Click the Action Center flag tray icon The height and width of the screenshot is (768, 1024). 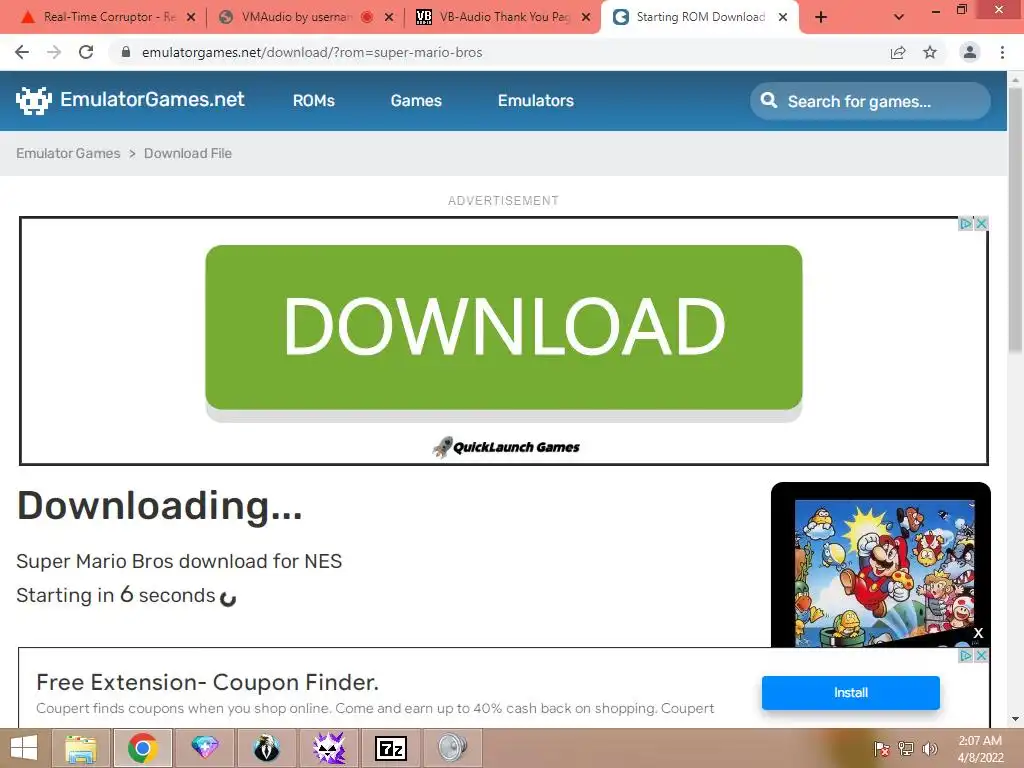881,748
